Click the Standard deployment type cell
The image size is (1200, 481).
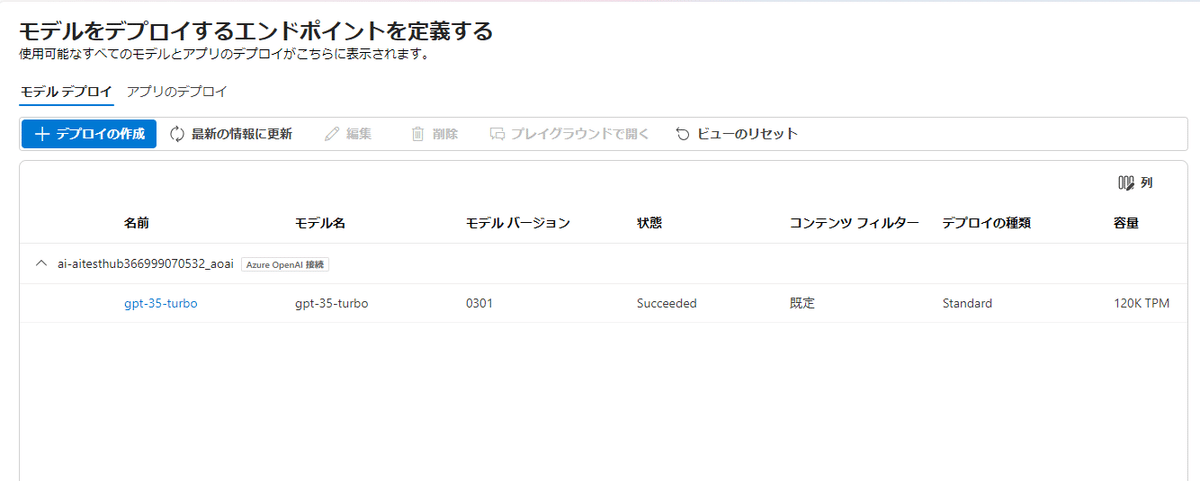(x=967, y=303)
